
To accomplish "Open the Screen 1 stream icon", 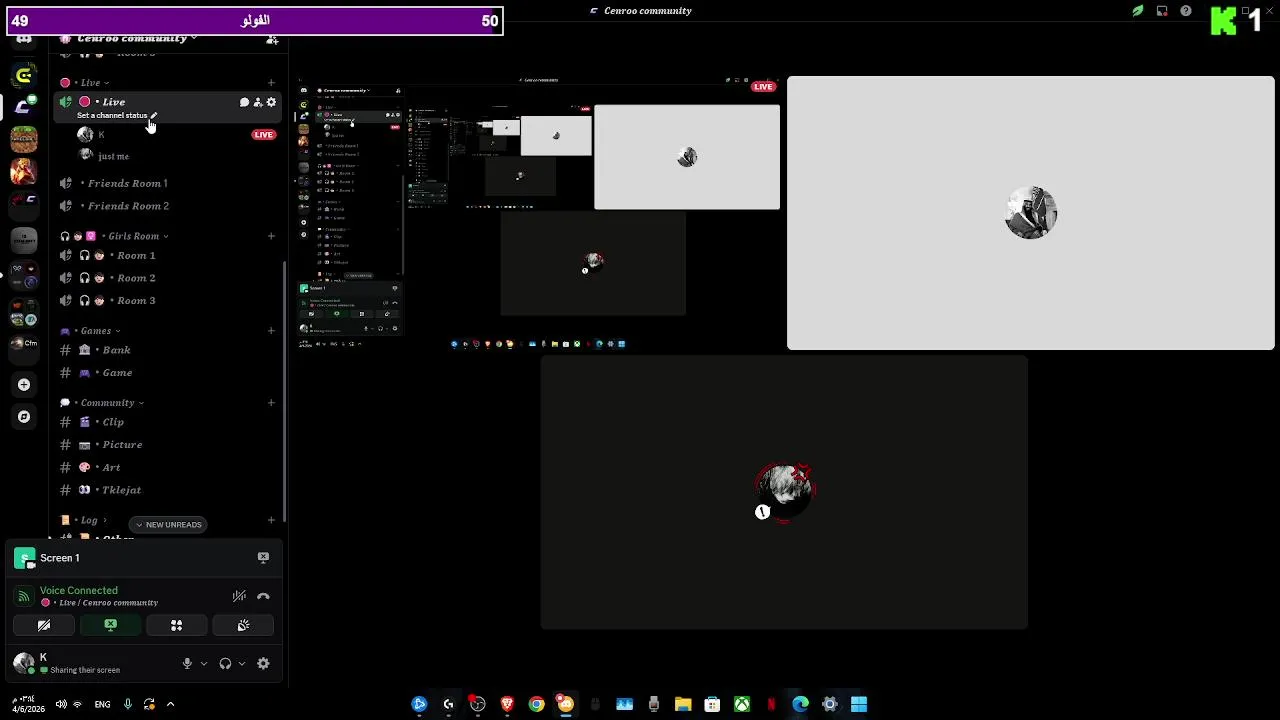I will [25, 558].
